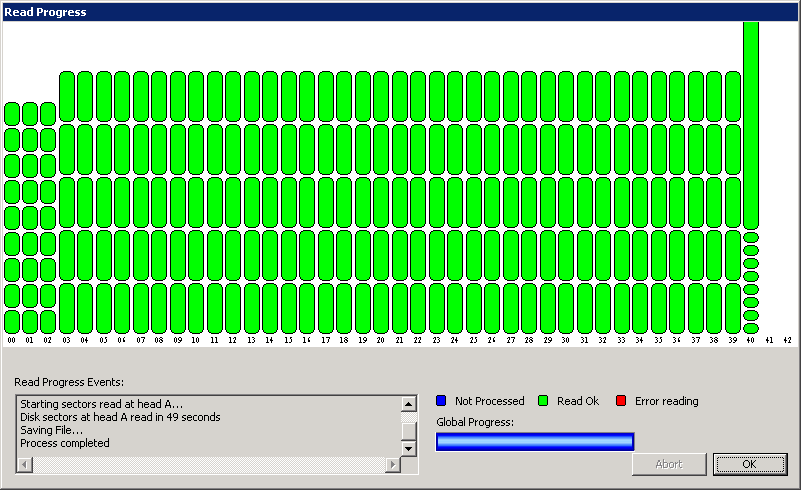The height and width of the screenshot is (490, 801).
Task: Click the Global Progress bar
Action: tap(535, 442)
